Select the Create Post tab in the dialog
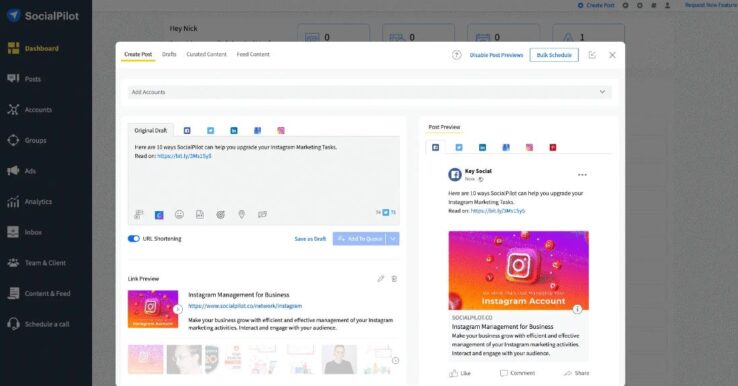Image resolution: width=738 pixels, height=386 pixels. pyautogui.click(x=138, y=54)
